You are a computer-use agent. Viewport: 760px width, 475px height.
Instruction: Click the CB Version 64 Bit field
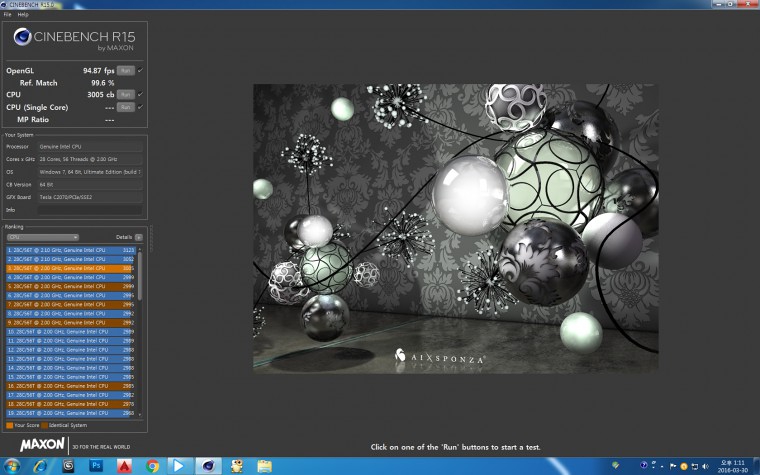pos(90,185)
